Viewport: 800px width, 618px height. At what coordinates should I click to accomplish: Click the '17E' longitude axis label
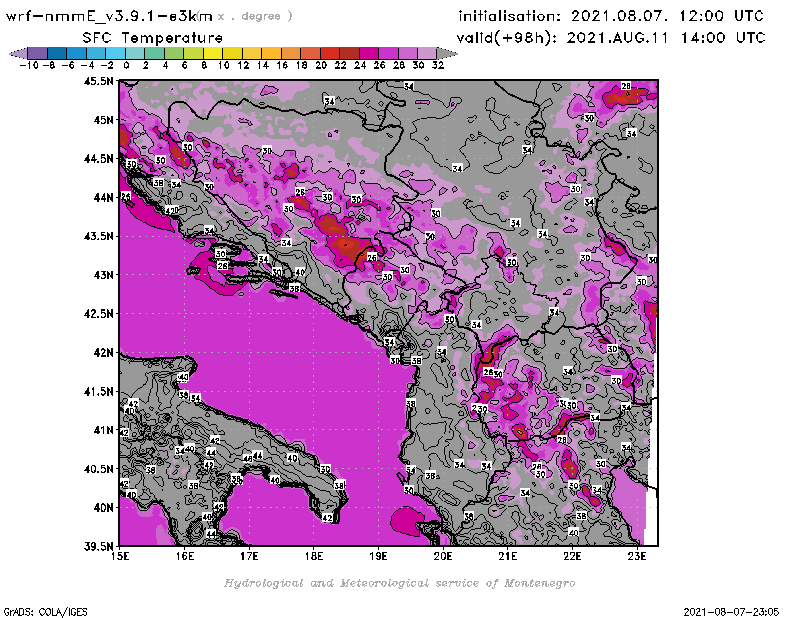(x=249, y=556)
